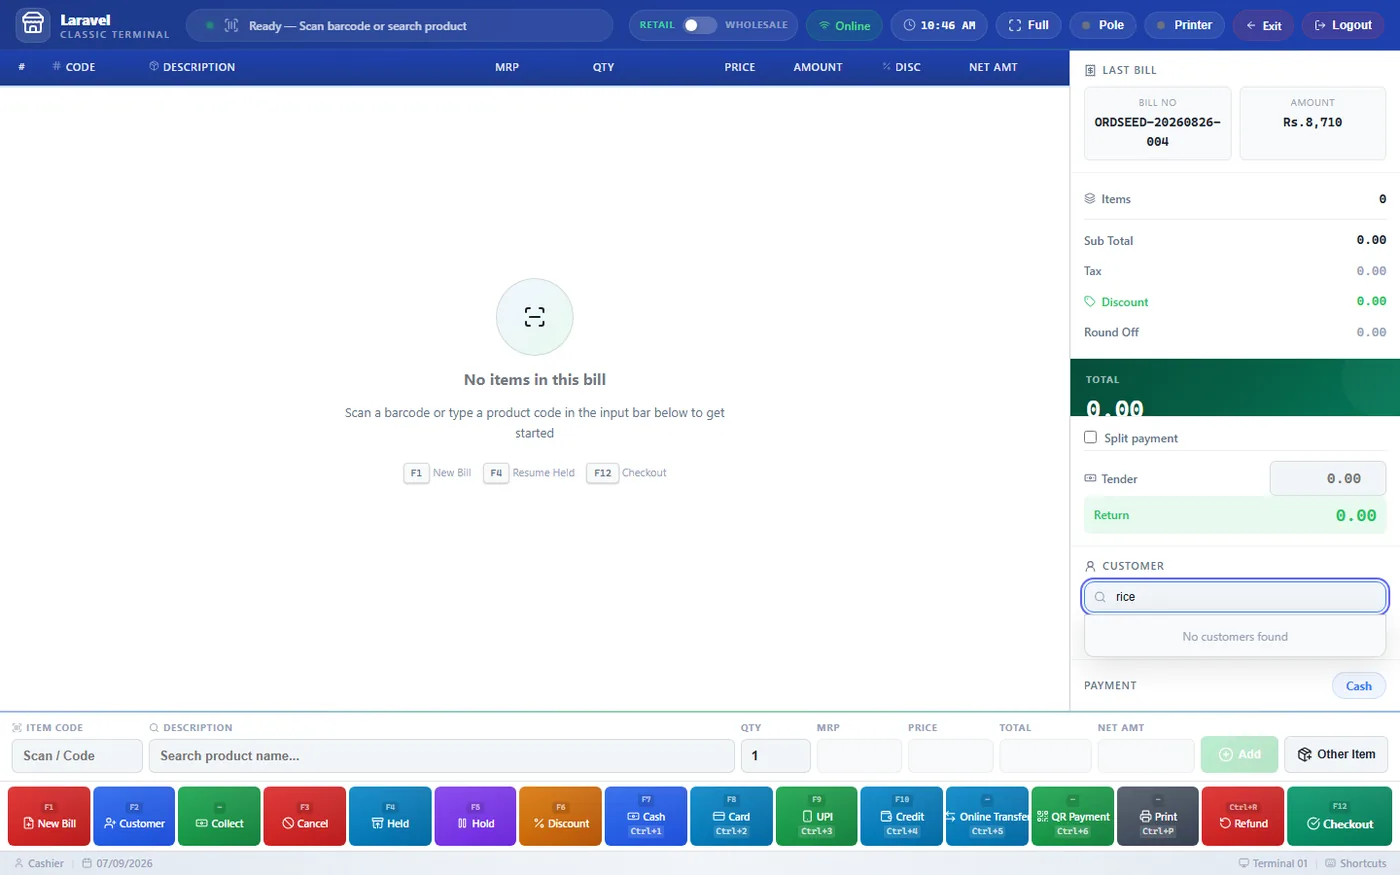This screenshot has height=875, width=1400.
Task: Click the Laravel store logo icon
Action: click(33, 25)
